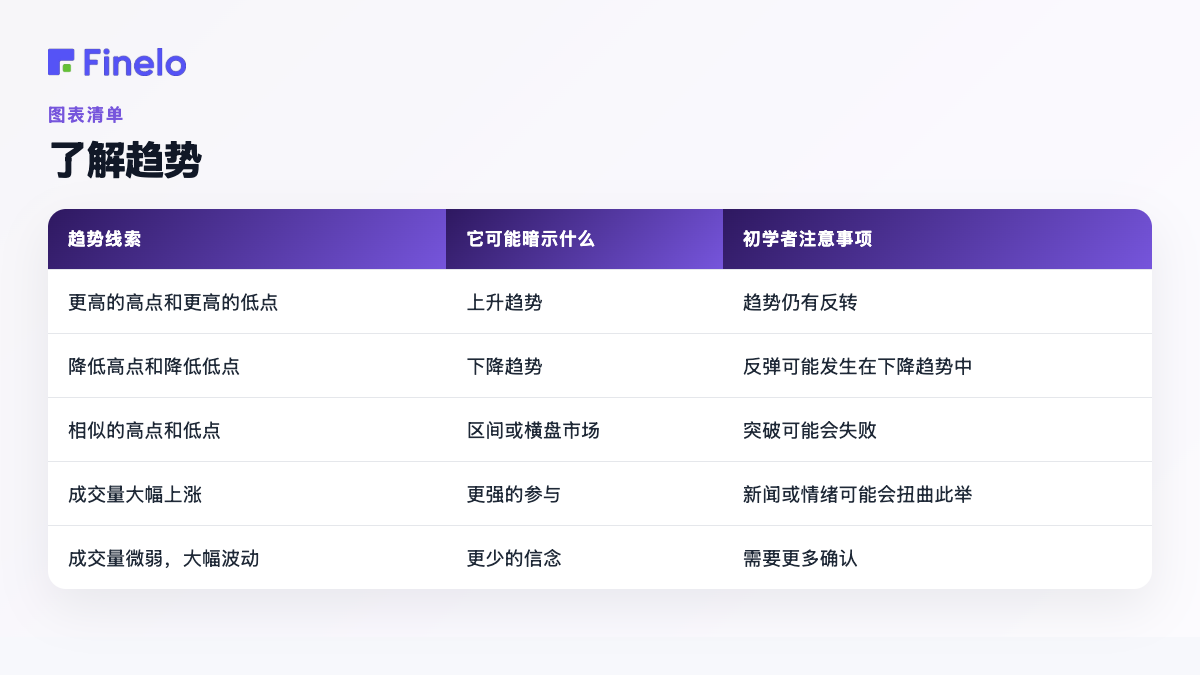Select the cell 趋势仍有反转
The width and height of the screenshot is (1200, 675).
(x=937, y=302)
